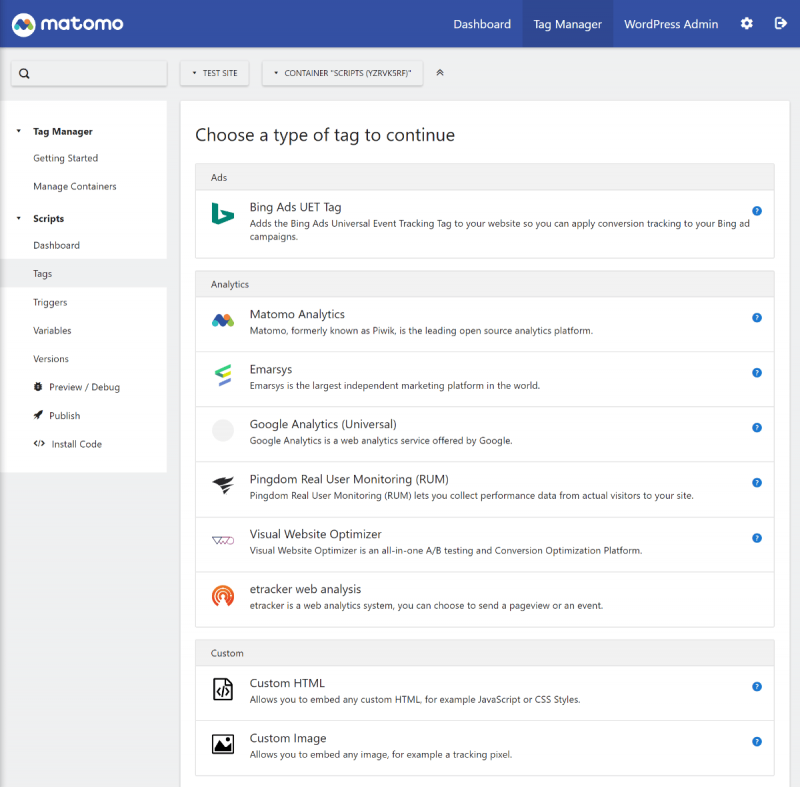This screenshot has height=787, width=800.
Task: Open the TEST SITE selector dropdown
Action: tap(214, 73)
